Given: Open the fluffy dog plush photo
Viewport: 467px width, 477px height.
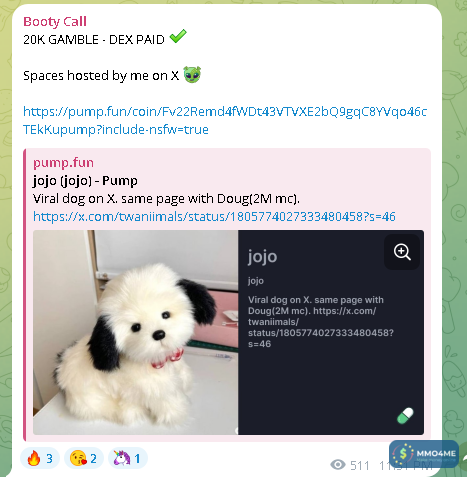Looking at the screenshot, I should click(x=136, y=332).
